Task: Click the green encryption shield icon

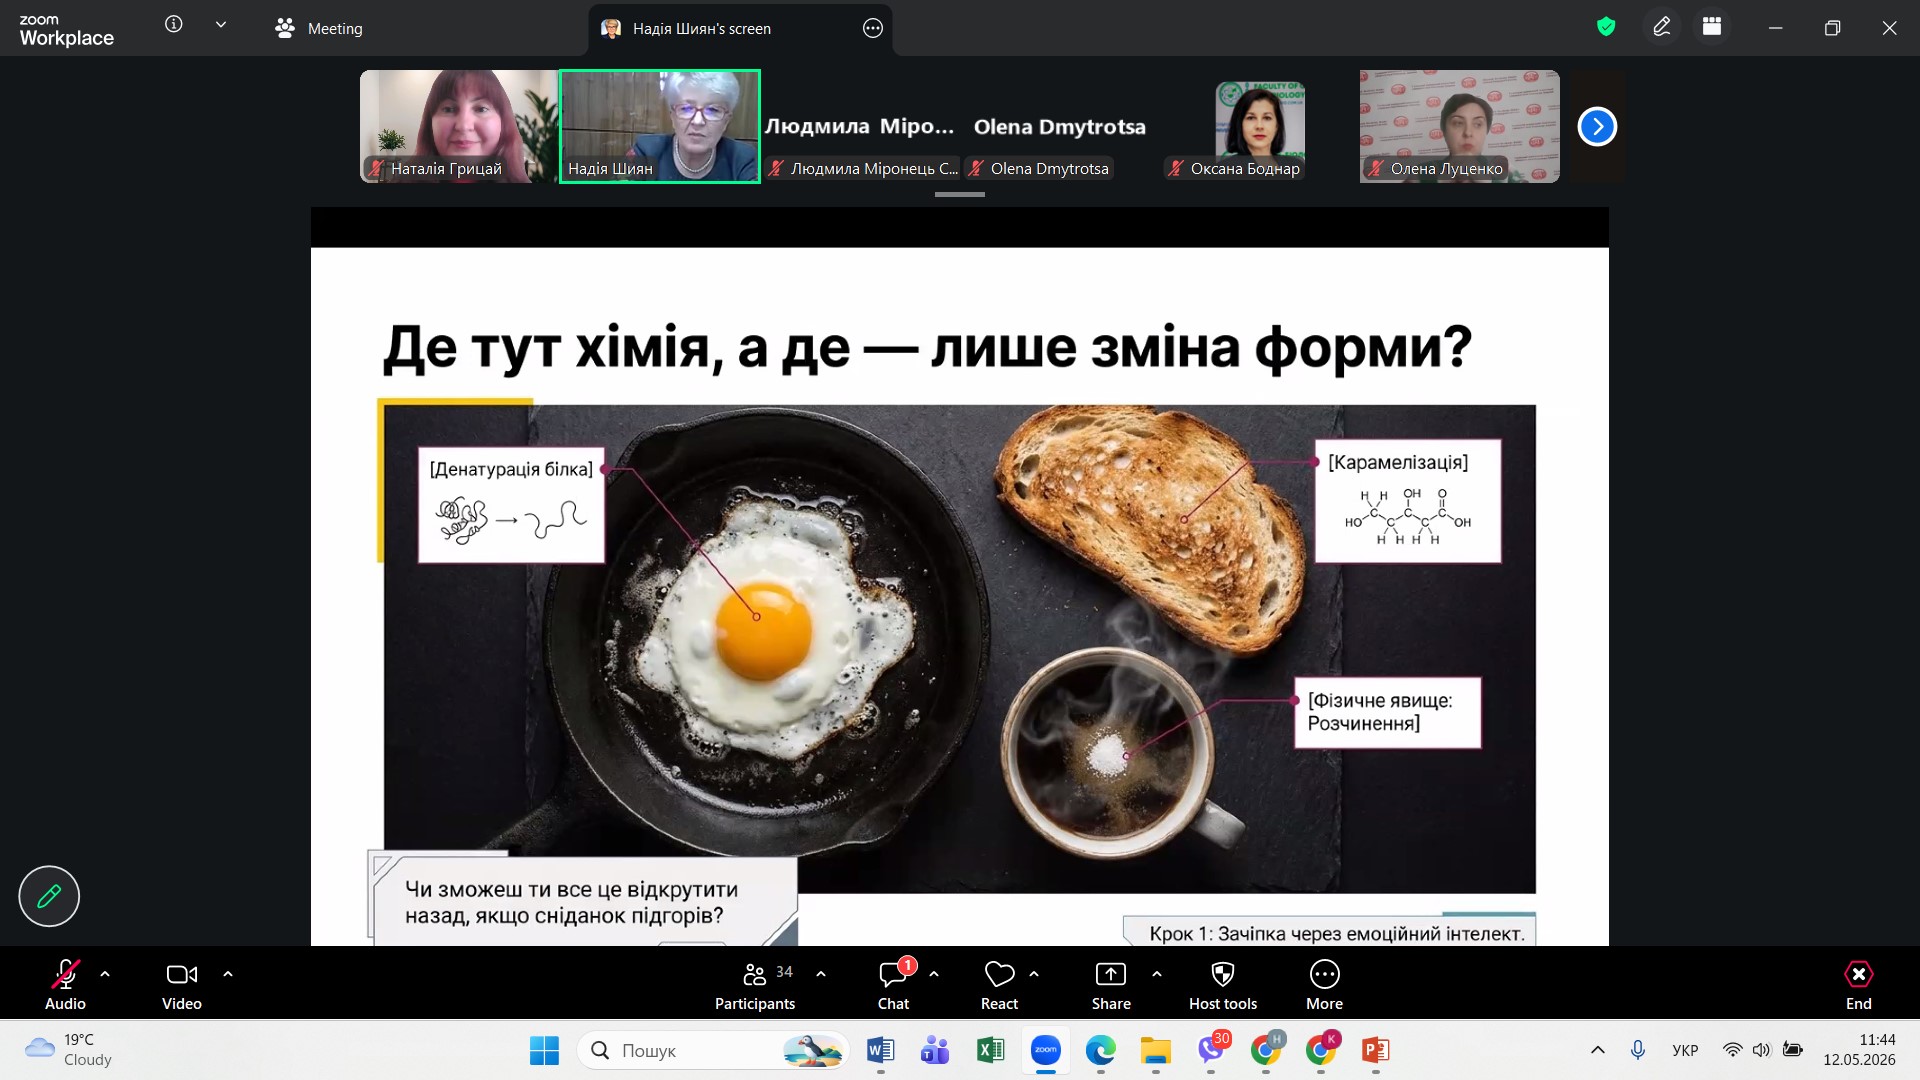Action: tap(1606, 27)
